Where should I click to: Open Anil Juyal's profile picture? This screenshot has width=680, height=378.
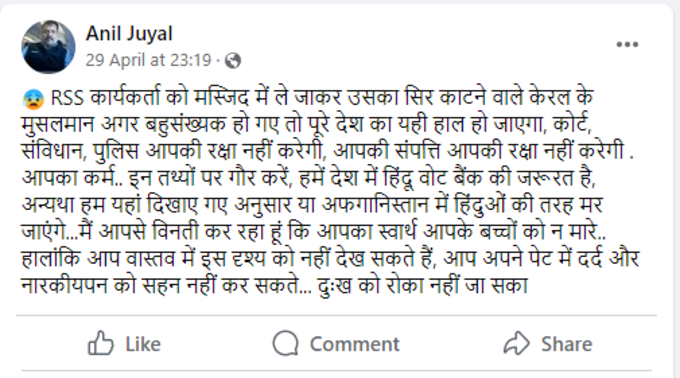(x=48, y=47)
